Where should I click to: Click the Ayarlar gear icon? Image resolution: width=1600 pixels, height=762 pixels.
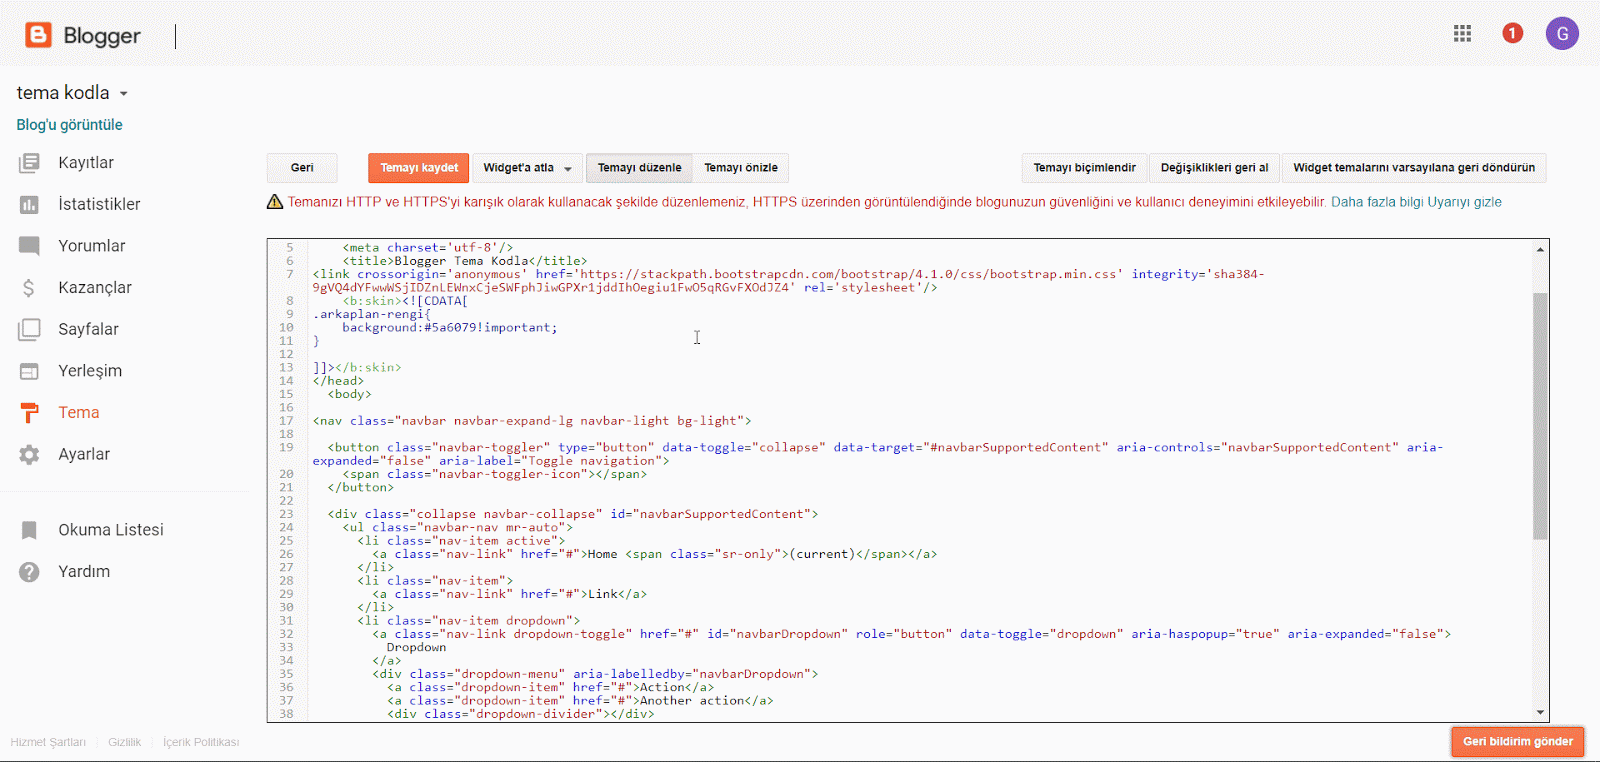tap(29, 454)
